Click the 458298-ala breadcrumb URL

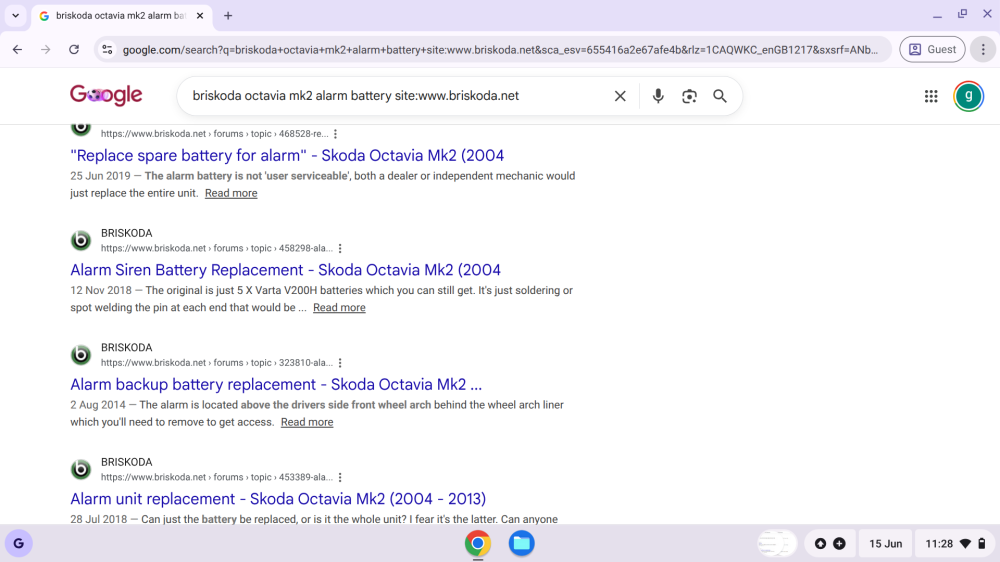[x=217, y=248]
